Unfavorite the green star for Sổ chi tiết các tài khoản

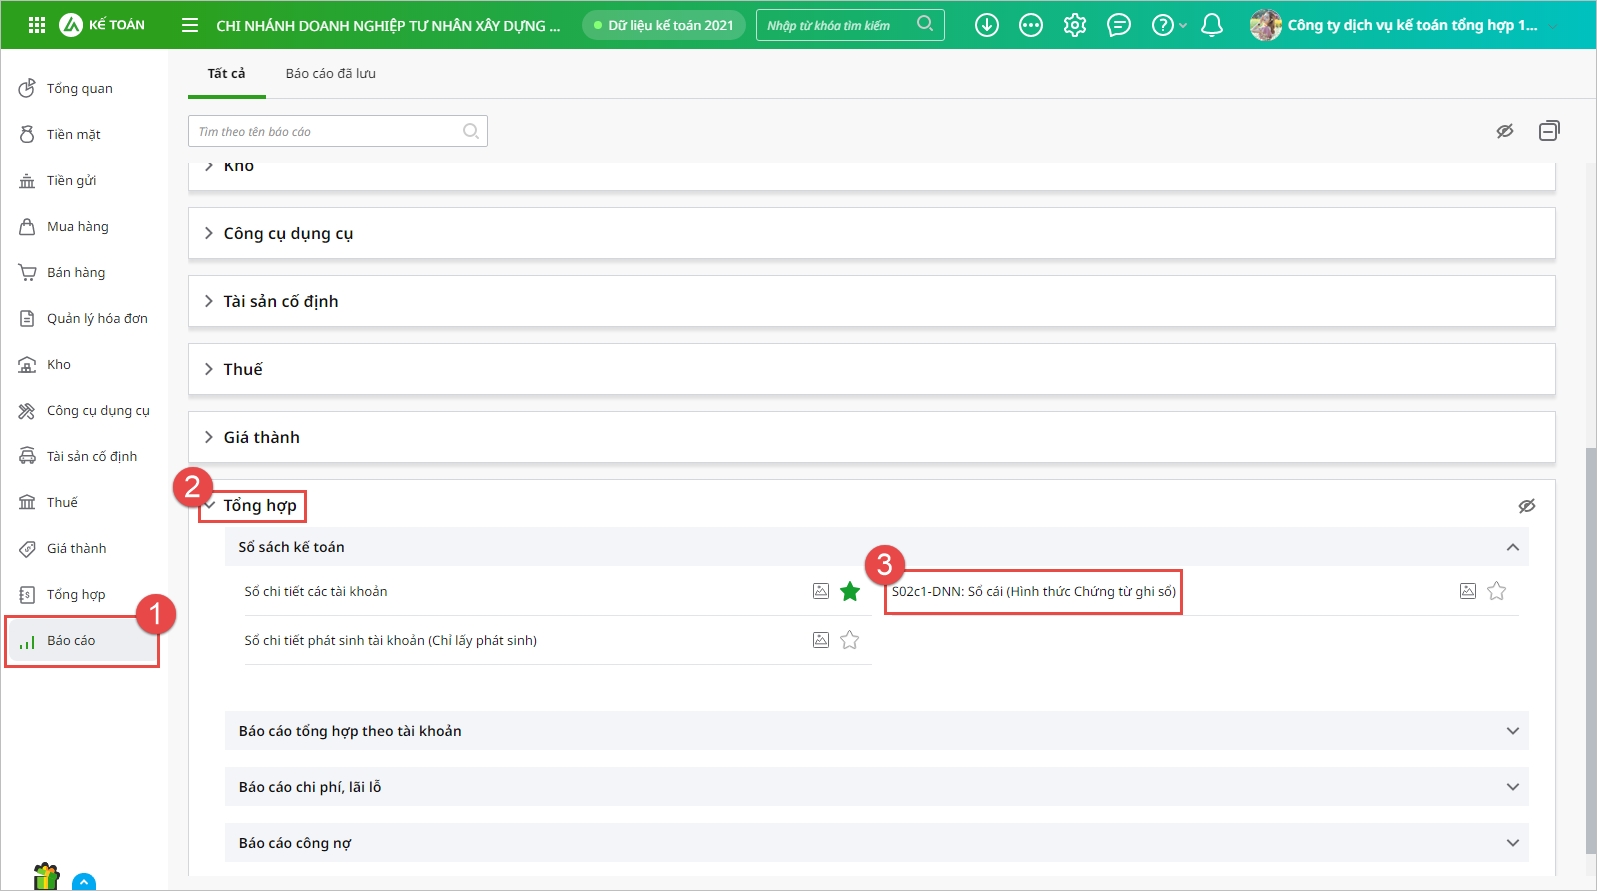click(850, 591)
